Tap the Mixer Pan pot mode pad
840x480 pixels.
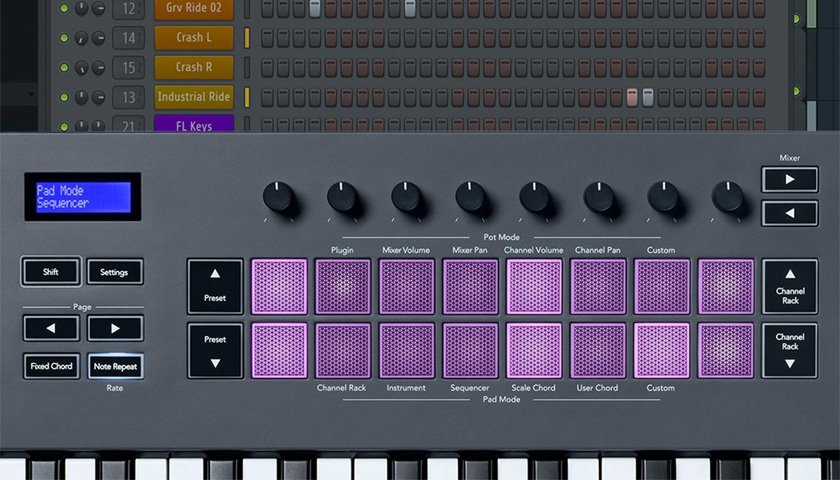tap(470, 287)
